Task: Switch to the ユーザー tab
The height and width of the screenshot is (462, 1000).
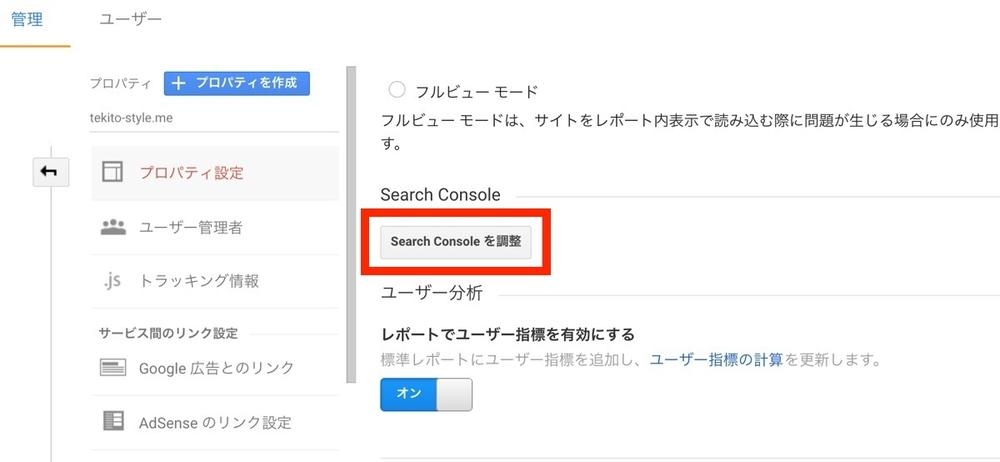Action: coord(130,19)
